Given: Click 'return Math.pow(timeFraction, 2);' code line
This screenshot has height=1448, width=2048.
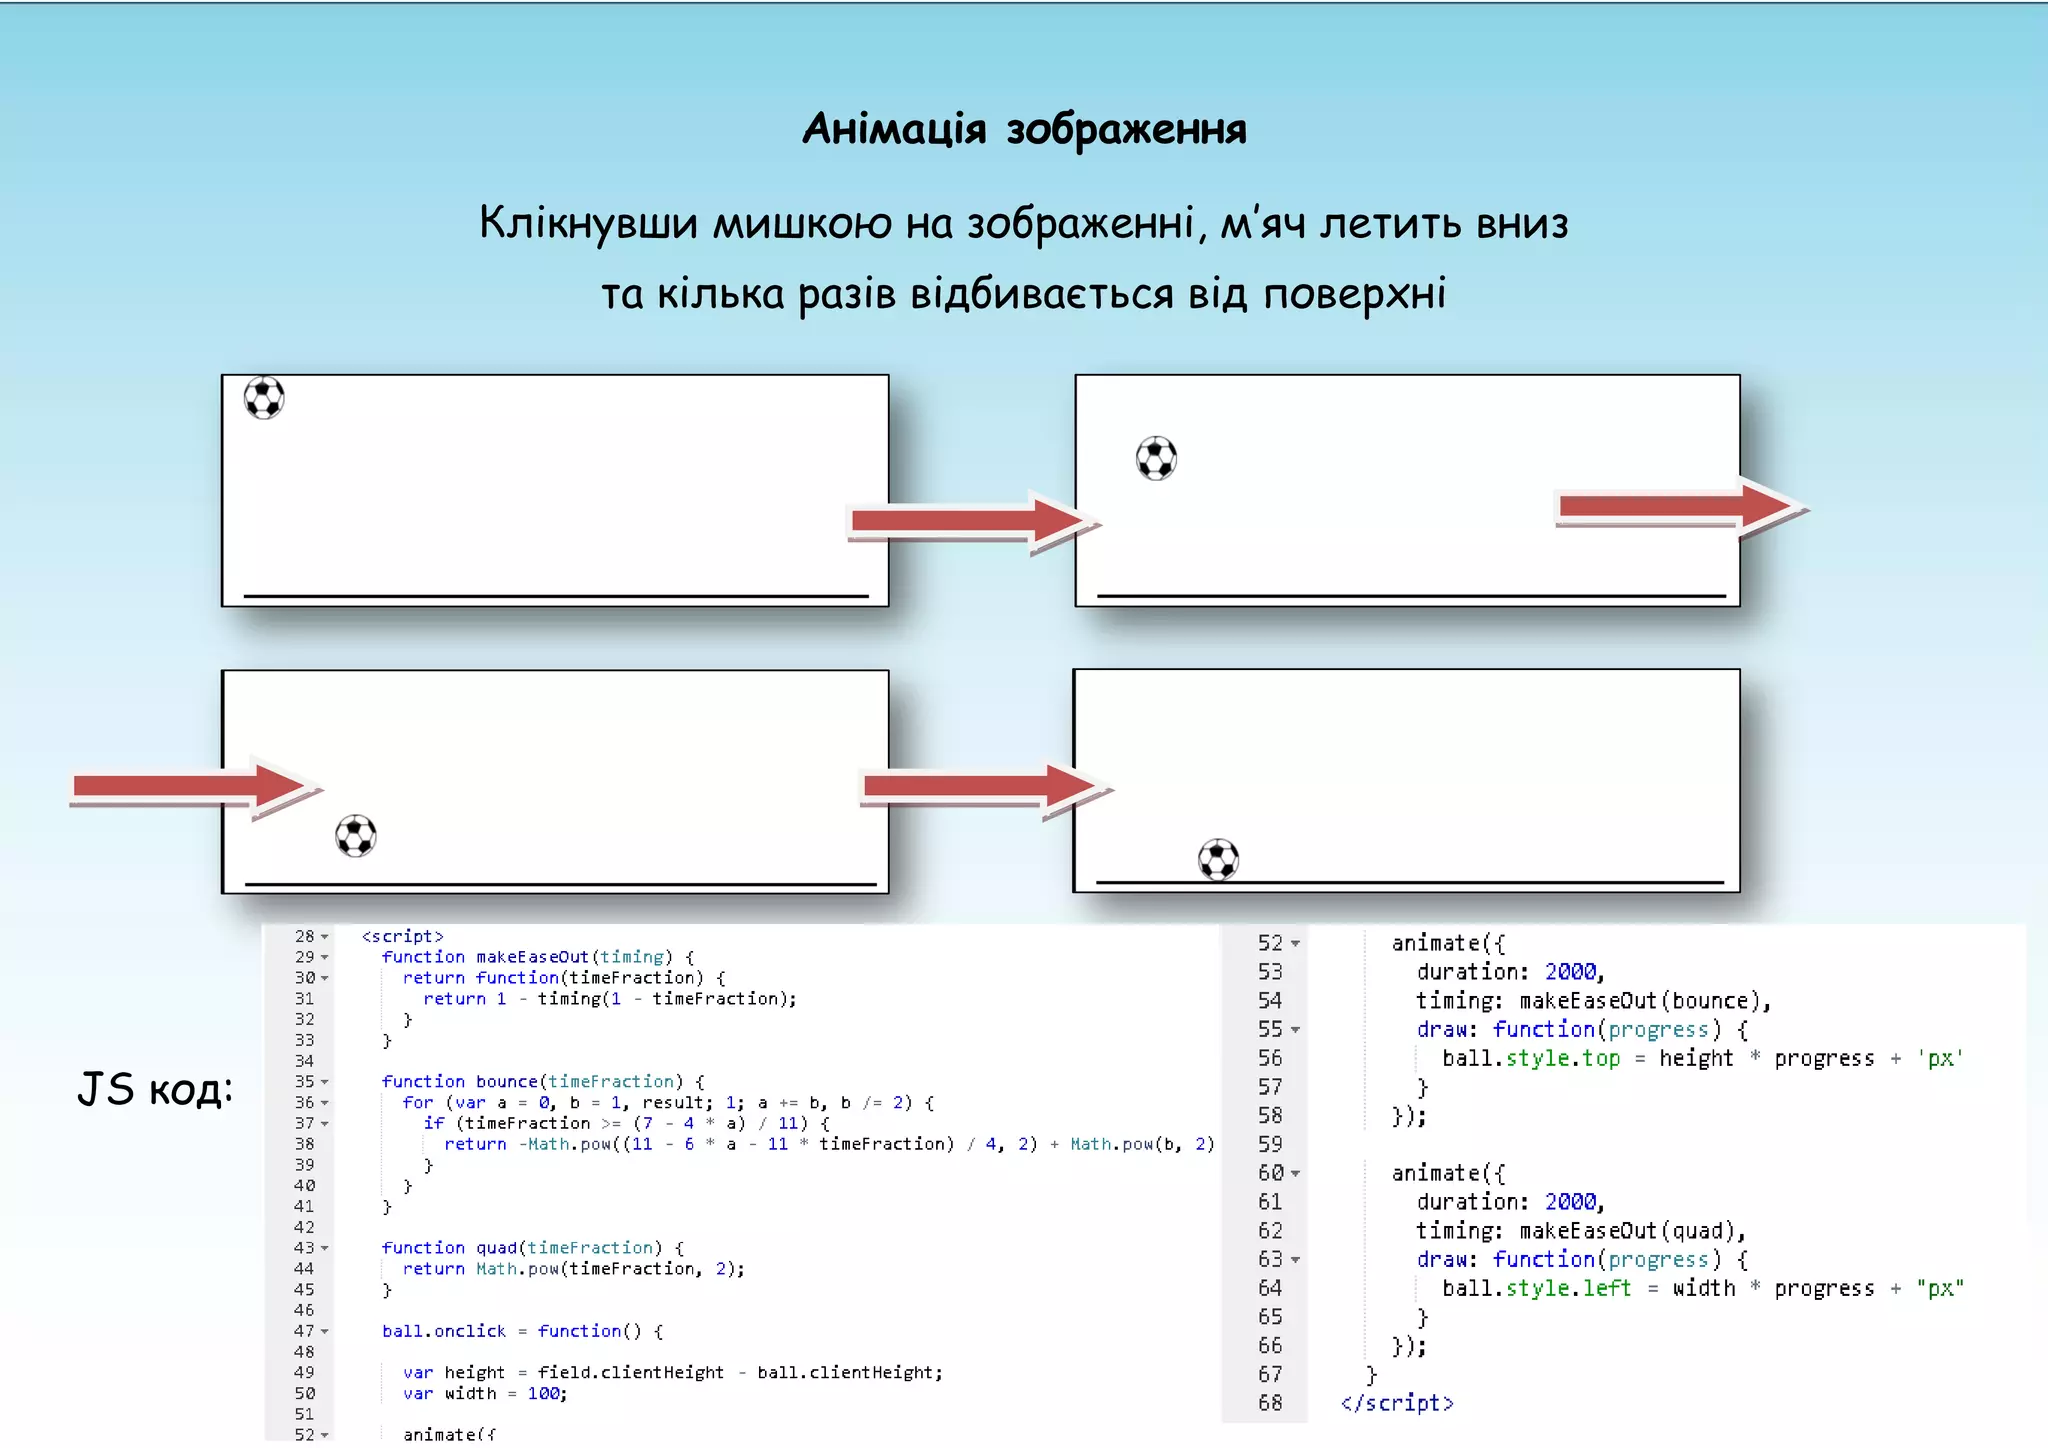Looking at the screenshot, I should point(574,1269).
